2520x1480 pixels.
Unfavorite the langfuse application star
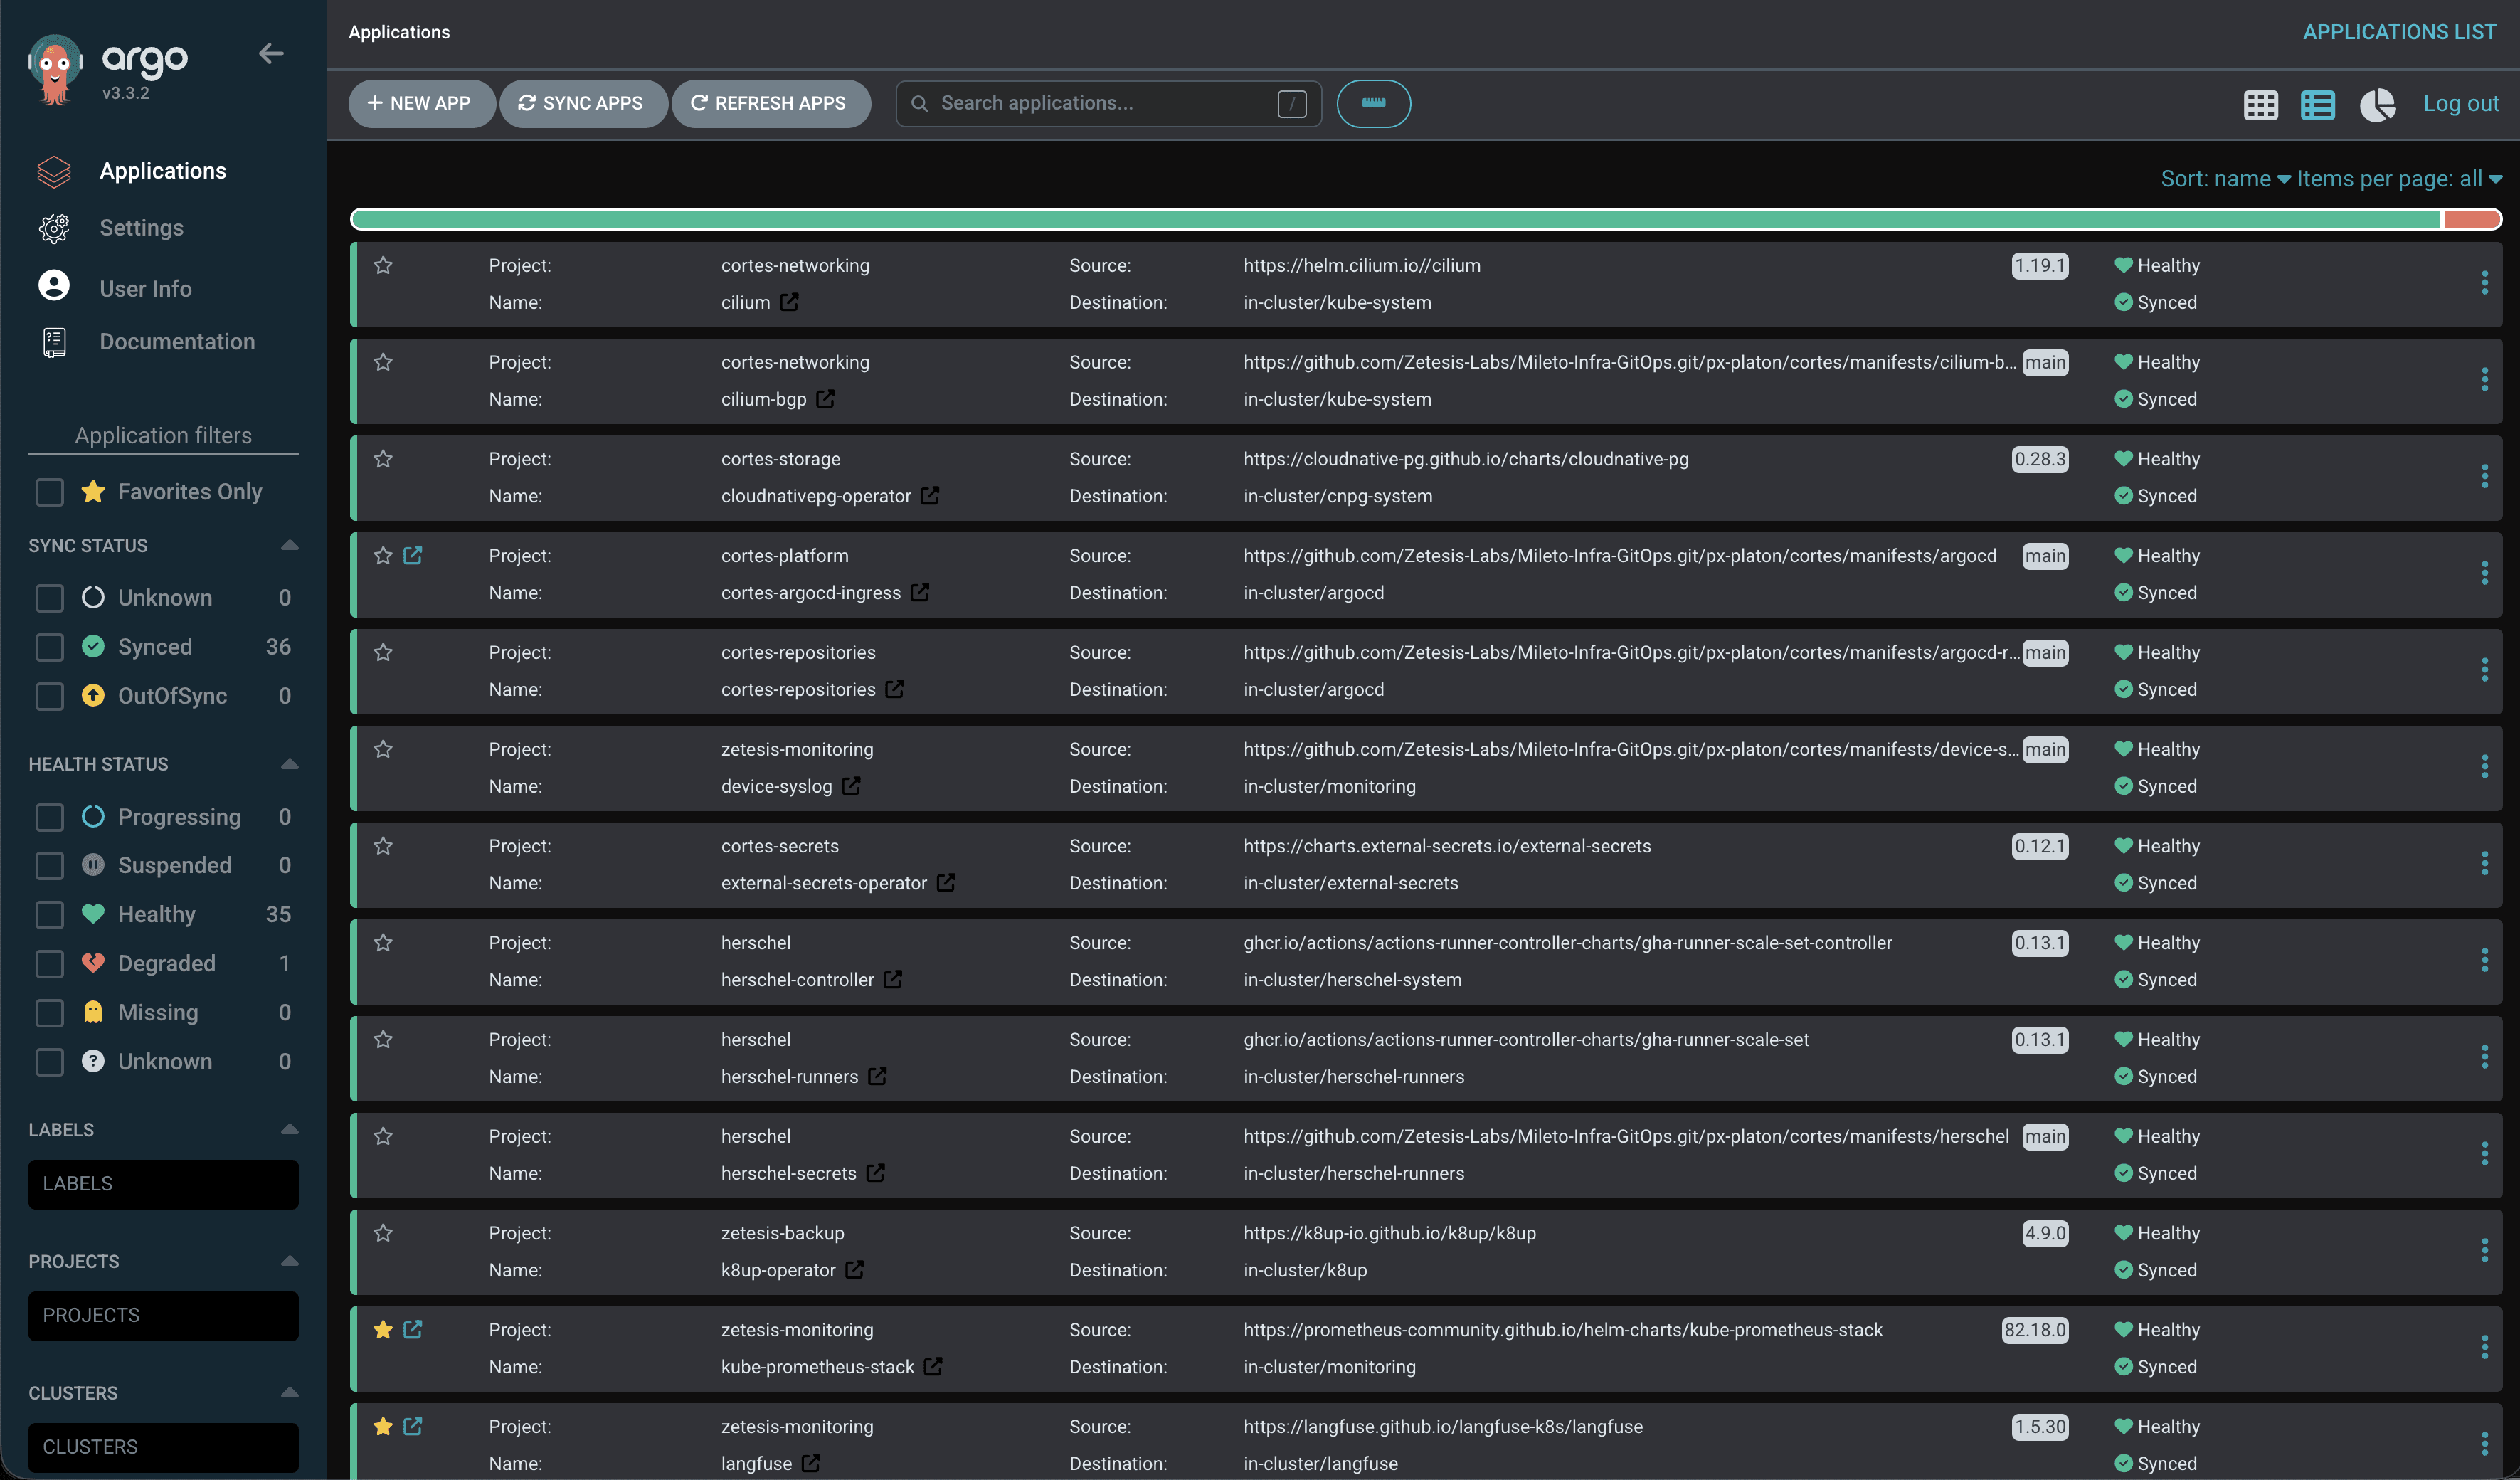click(x=383, y=1426)
